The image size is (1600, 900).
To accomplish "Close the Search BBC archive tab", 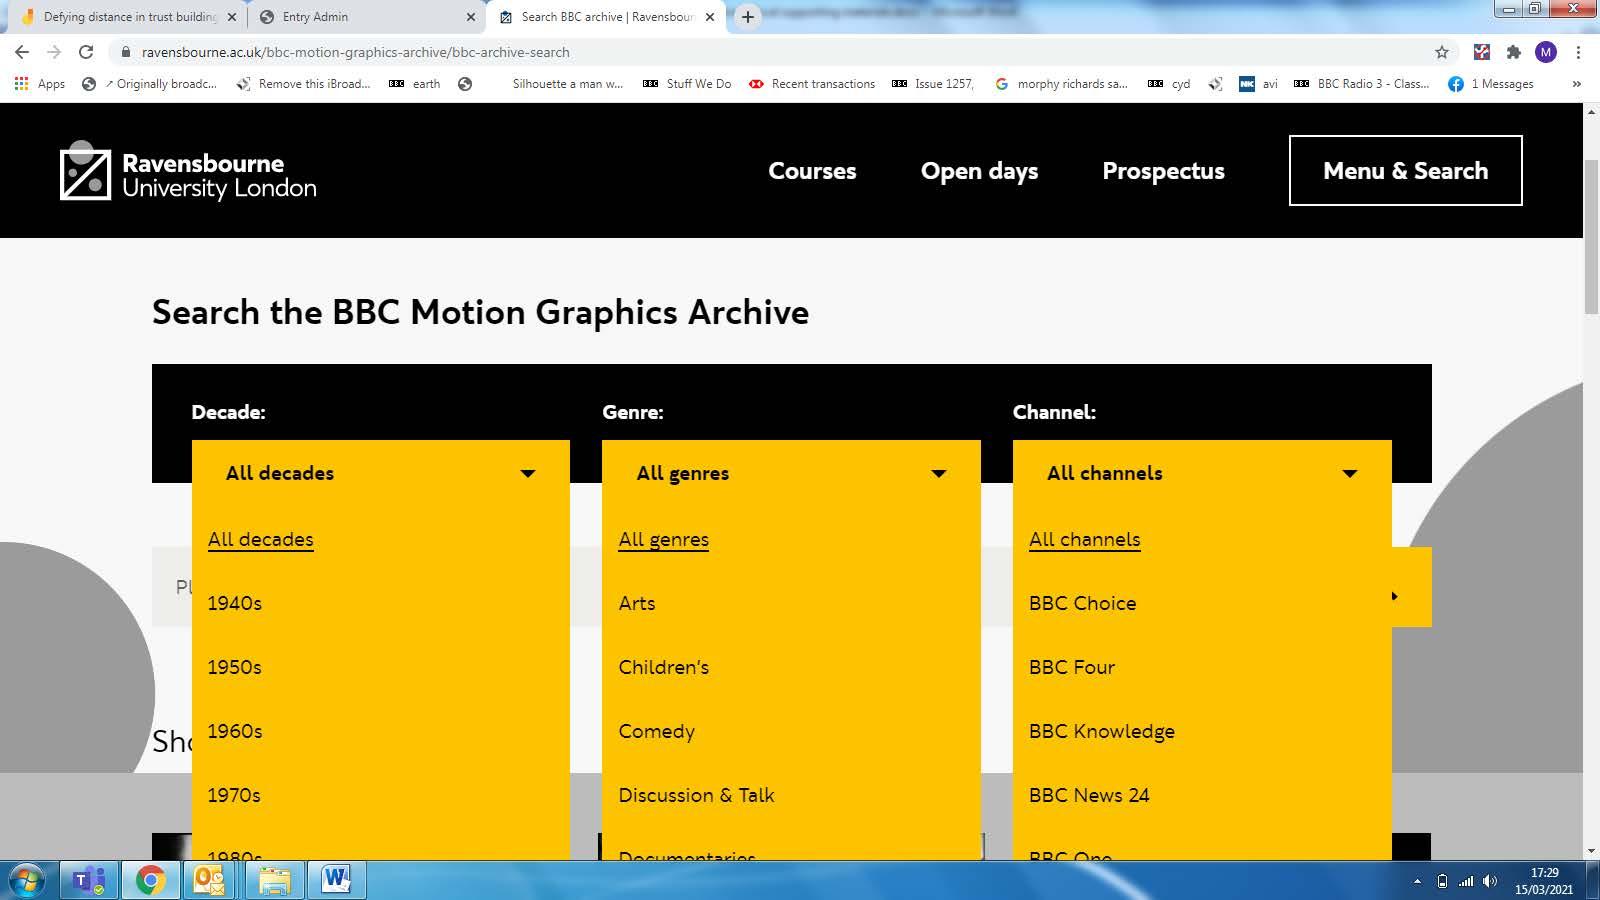I will pyautogui.click(x=710, y=17).
